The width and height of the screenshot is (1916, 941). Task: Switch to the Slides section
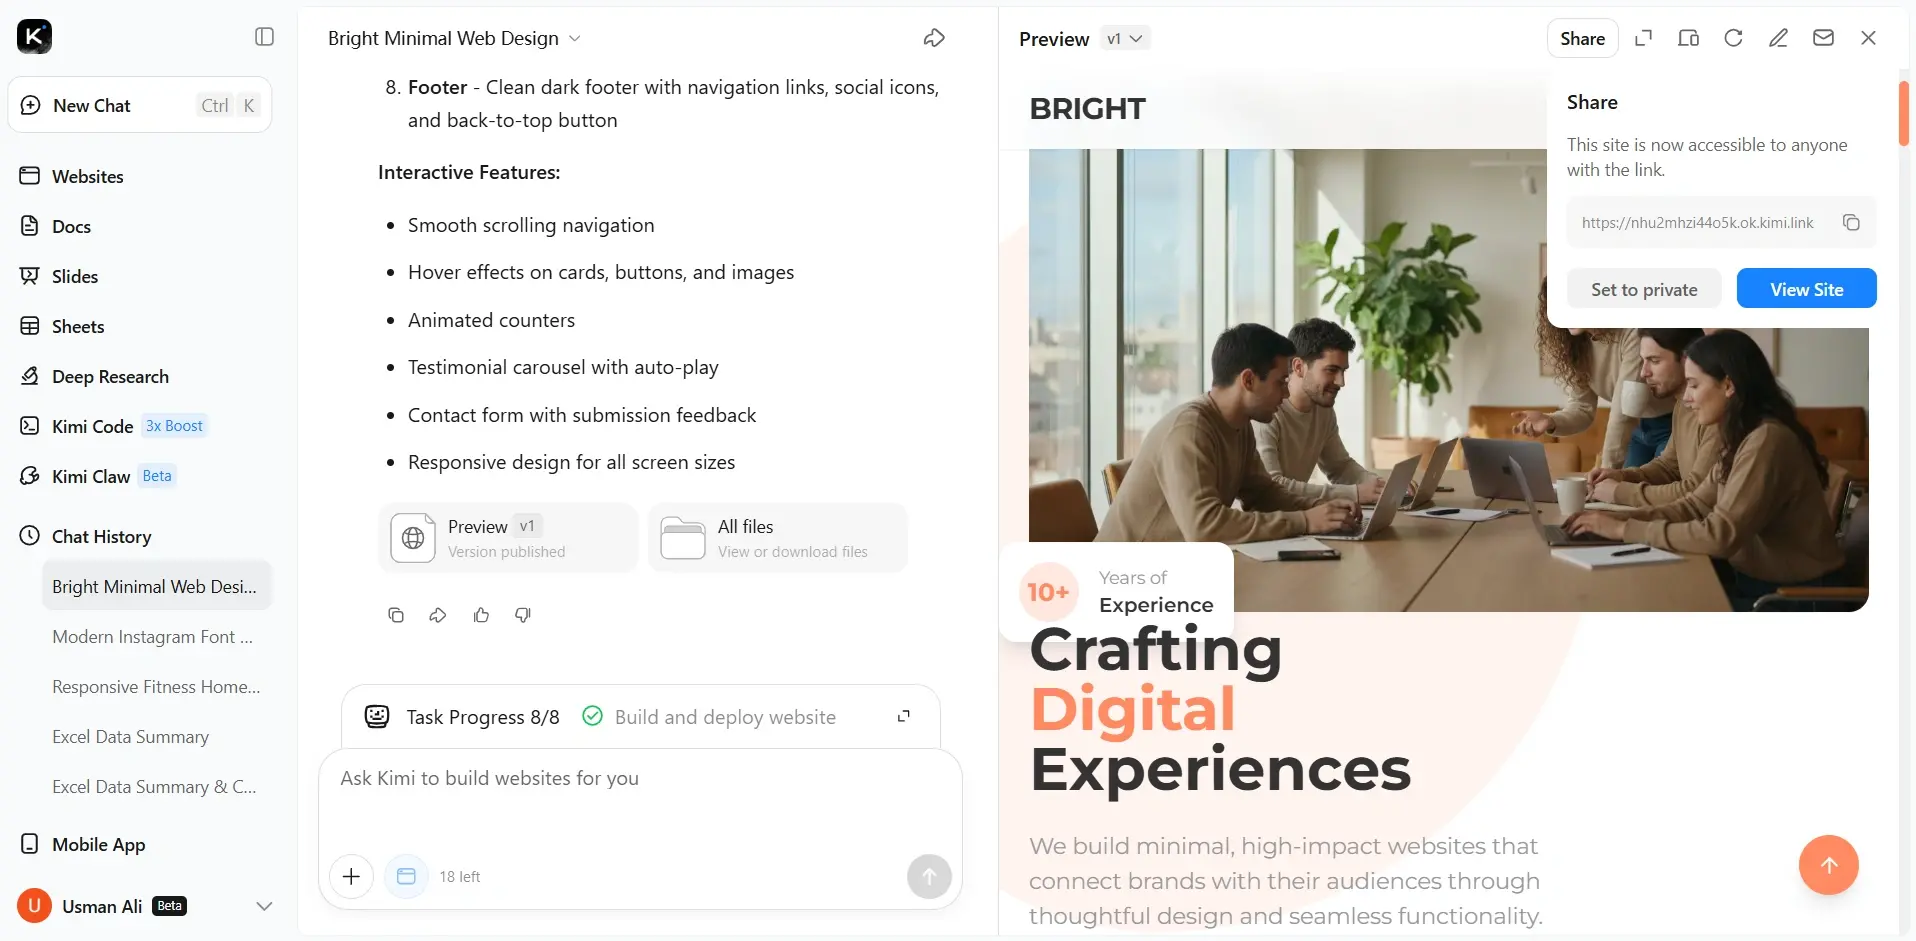pyautogui.click(x=74, y=276)
